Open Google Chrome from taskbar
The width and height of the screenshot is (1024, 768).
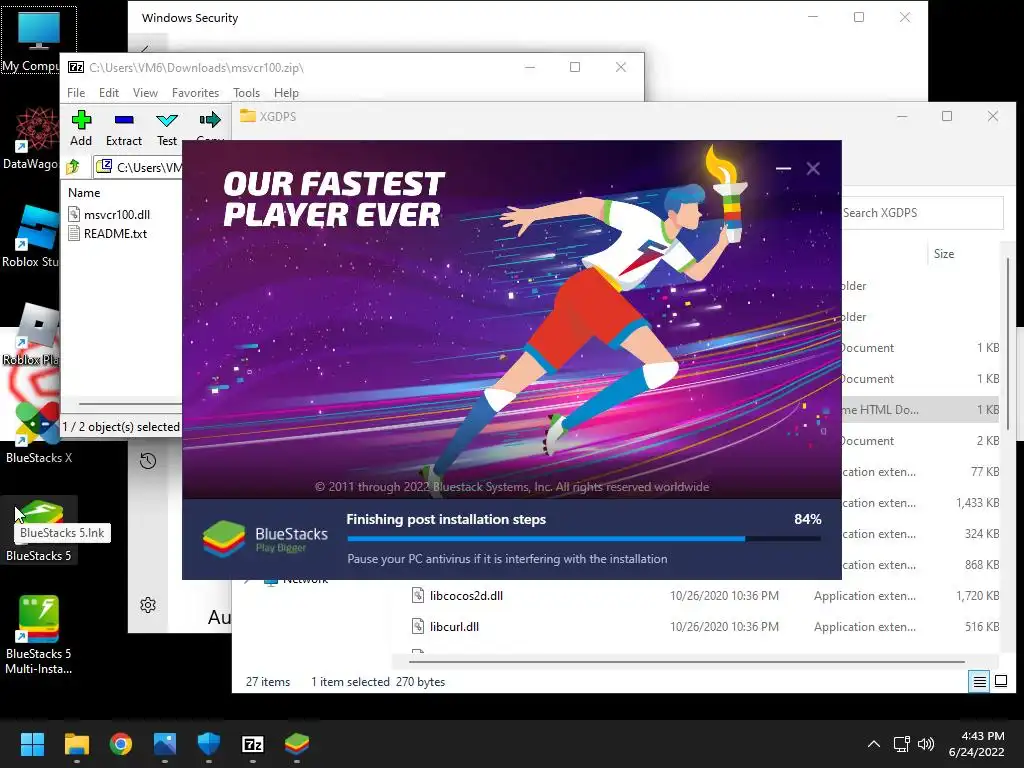[x=121, y=744]
